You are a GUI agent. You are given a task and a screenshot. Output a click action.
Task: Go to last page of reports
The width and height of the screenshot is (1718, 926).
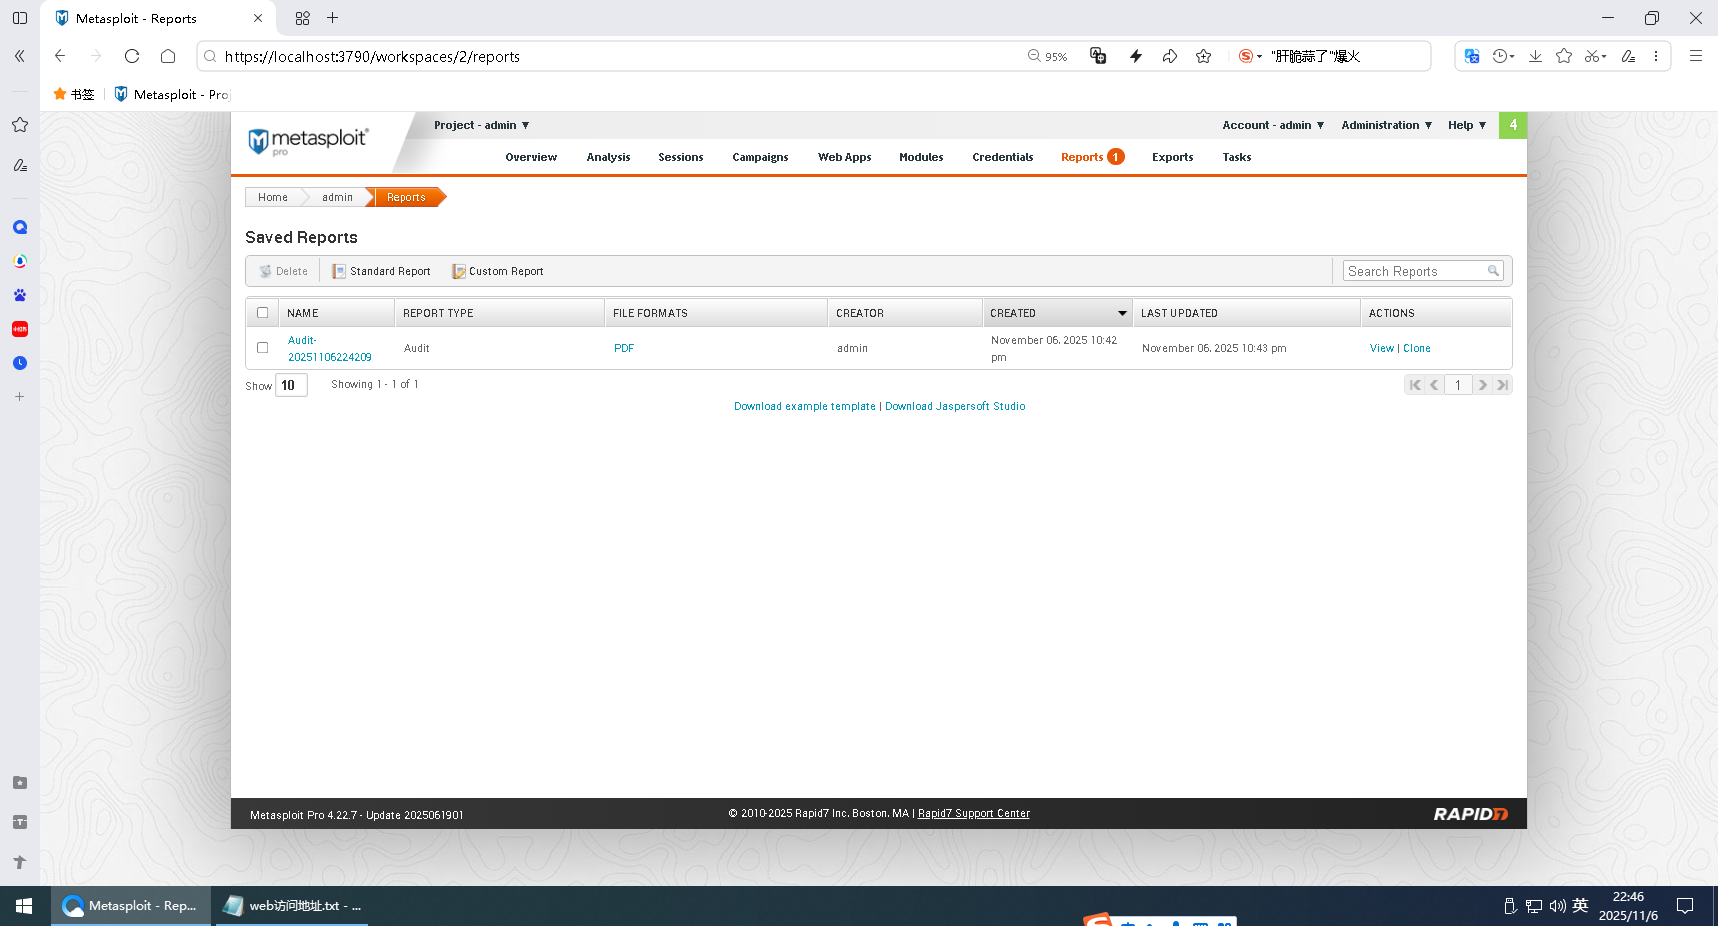[1502, 385]
